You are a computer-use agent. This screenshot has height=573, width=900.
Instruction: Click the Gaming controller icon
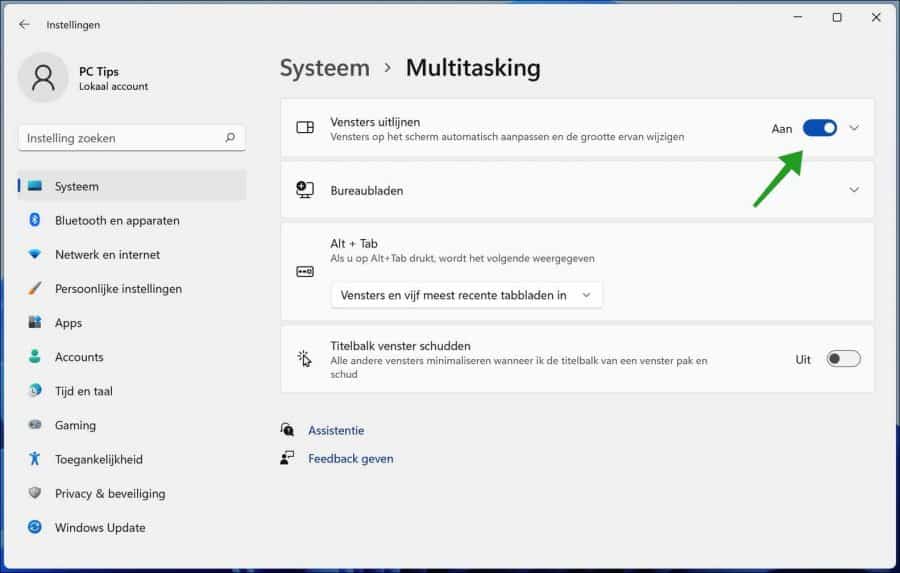(35, 425)
